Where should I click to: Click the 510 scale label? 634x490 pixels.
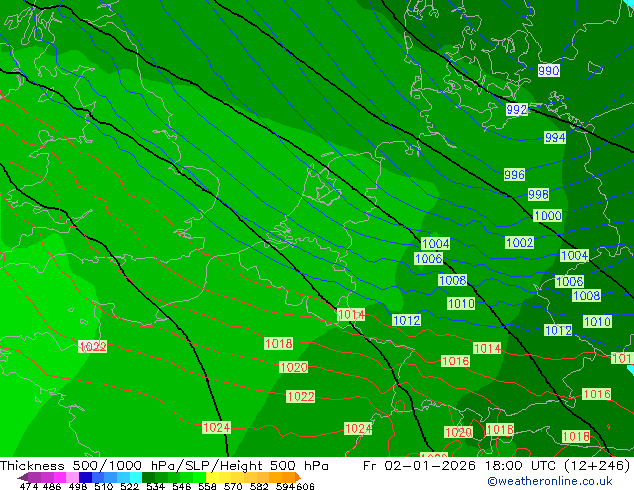pyautogui.click(x=104, y=486)
